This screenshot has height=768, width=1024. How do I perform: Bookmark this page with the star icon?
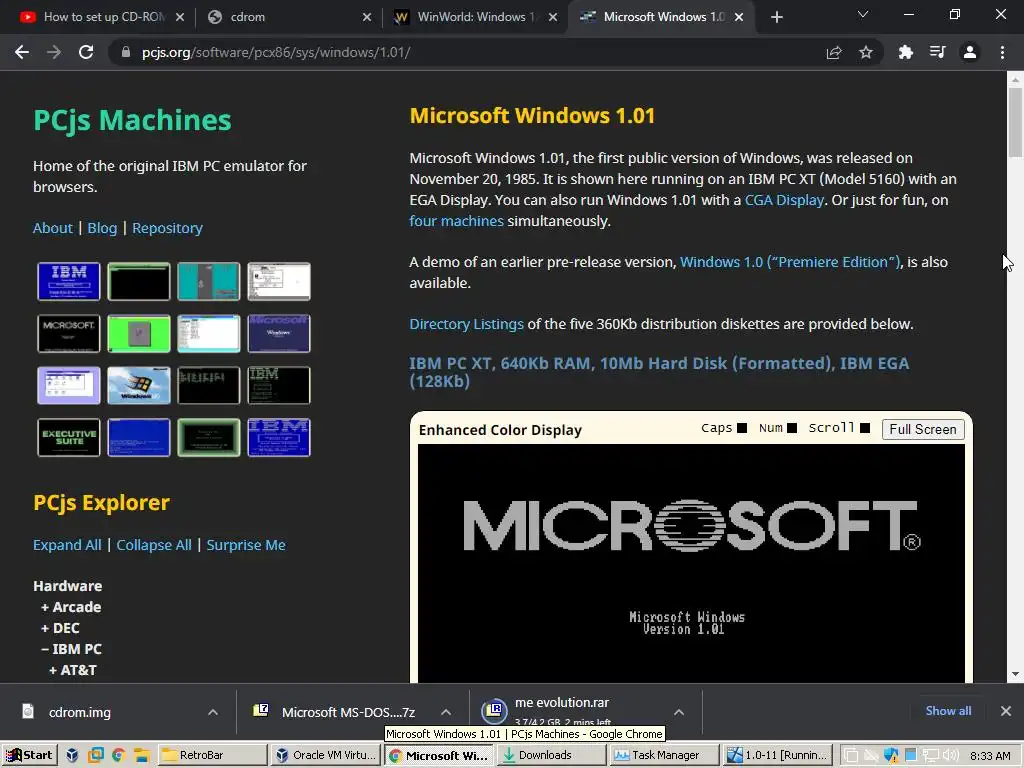866,52
